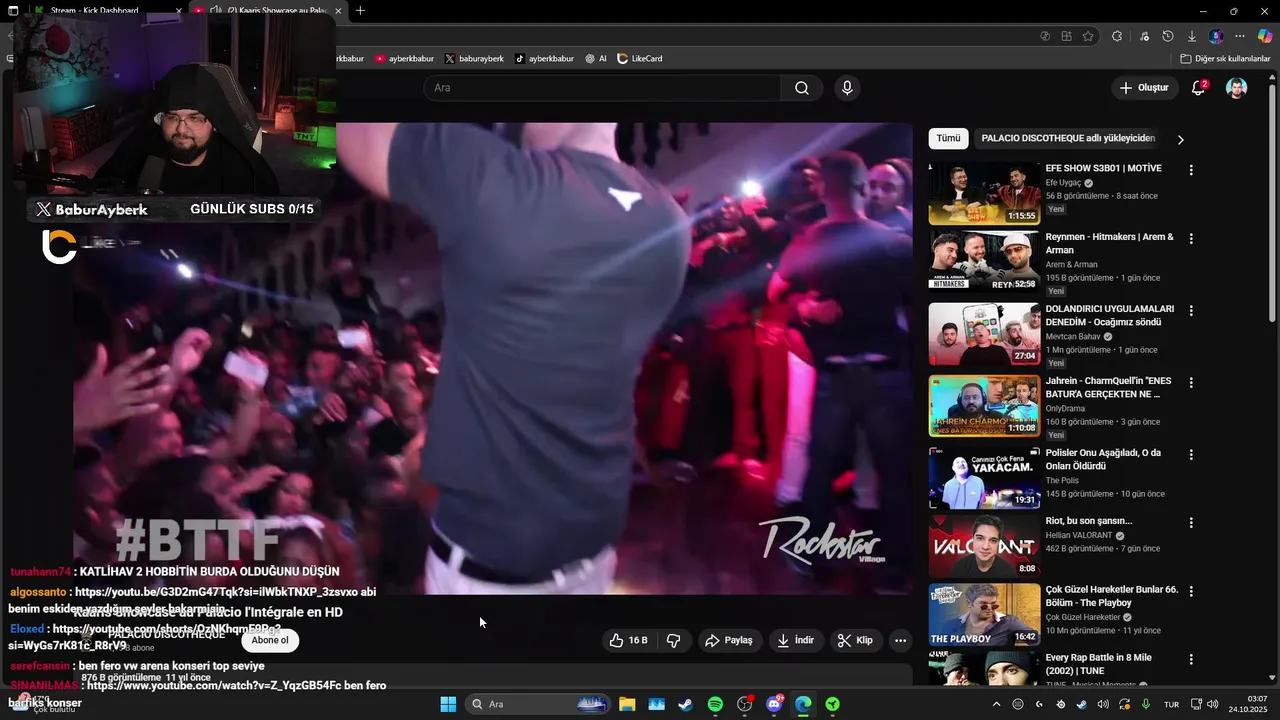The width and height of the screenshot is (1280, 720).
Task: Open options for Reynmen Hitmakers video
Action: pos(1191,239)
